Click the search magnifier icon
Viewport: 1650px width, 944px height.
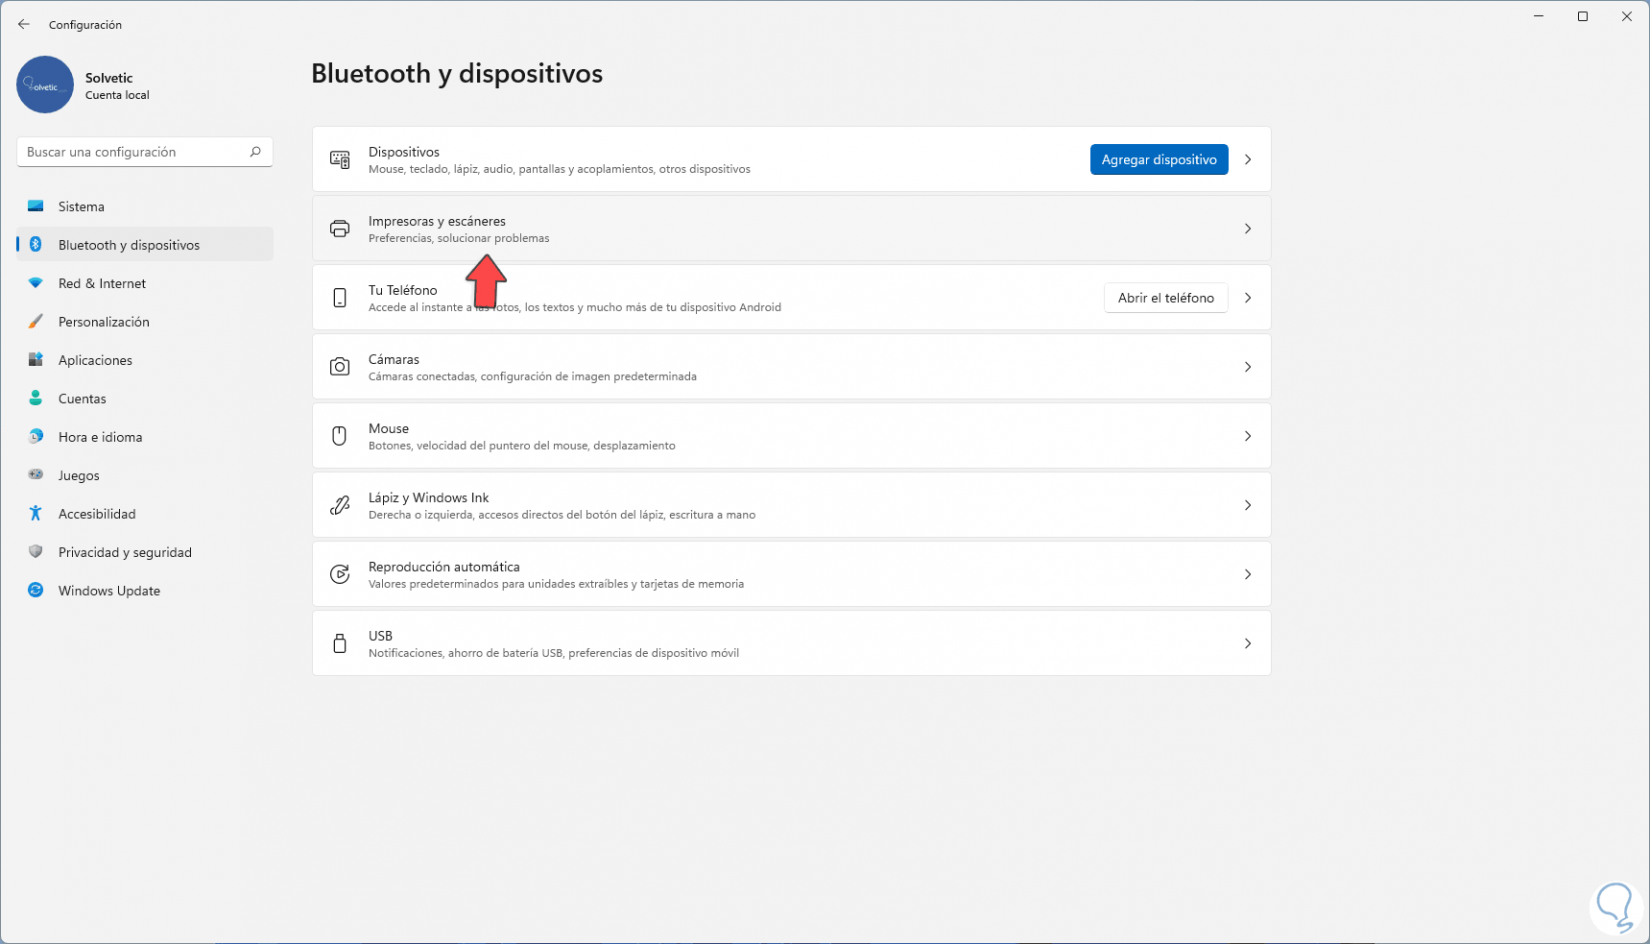(255, 152)
